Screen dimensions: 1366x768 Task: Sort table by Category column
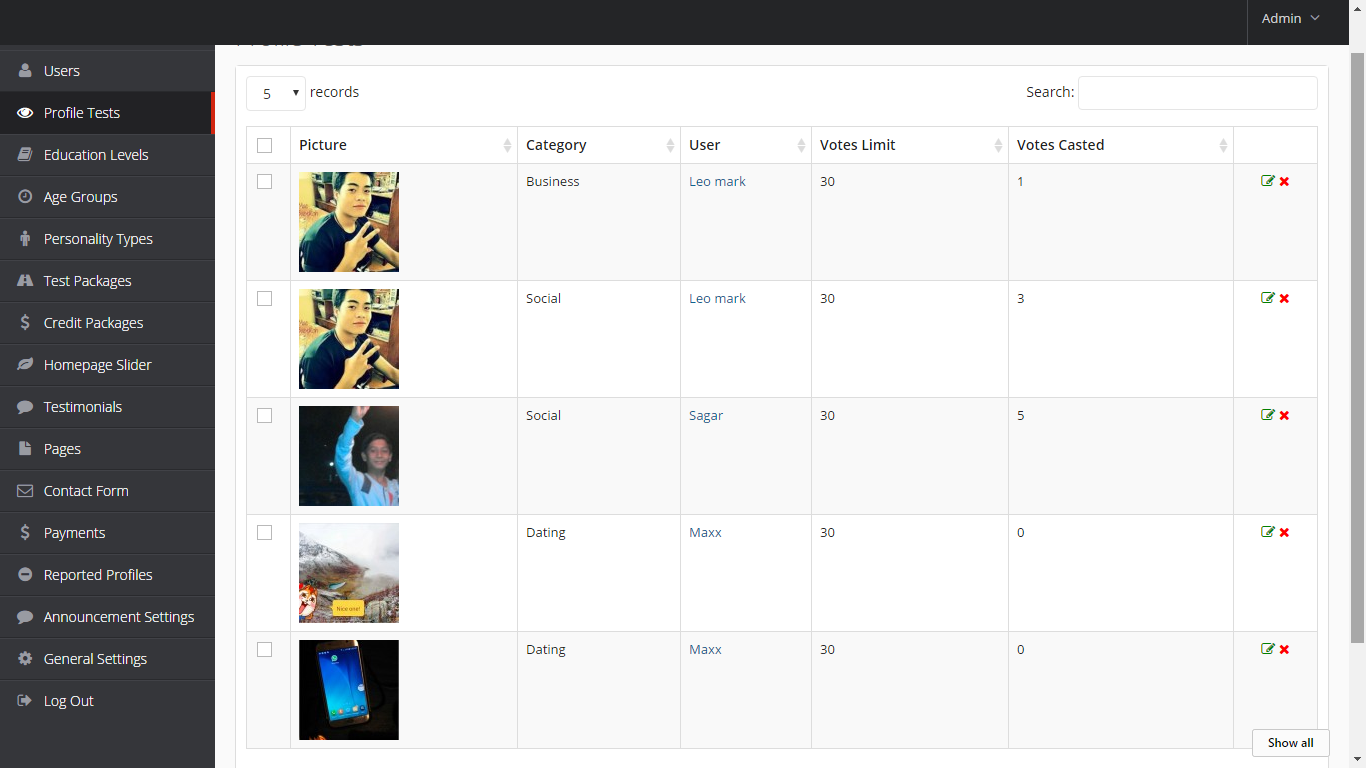click(x=599, y=145)
